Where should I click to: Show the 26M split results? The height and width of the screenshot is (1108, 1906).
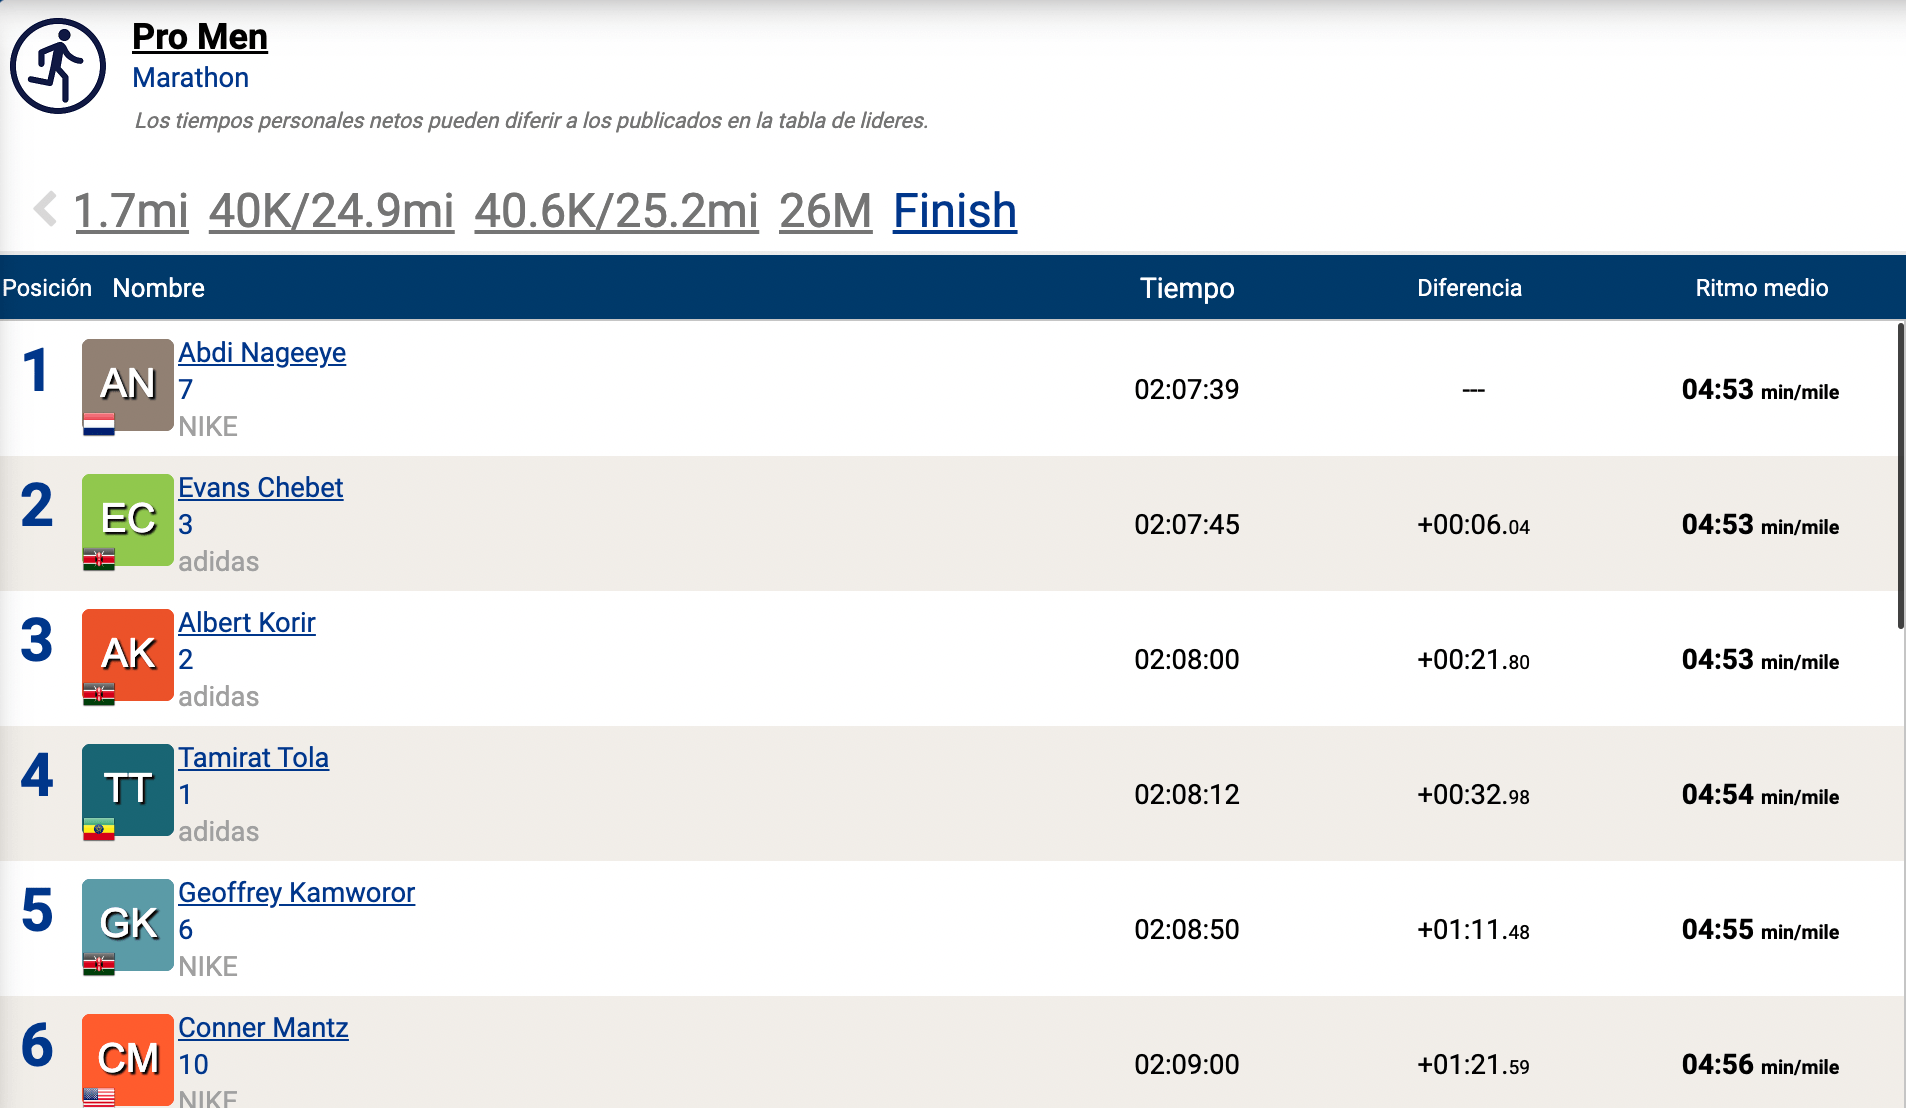[825, 211]
